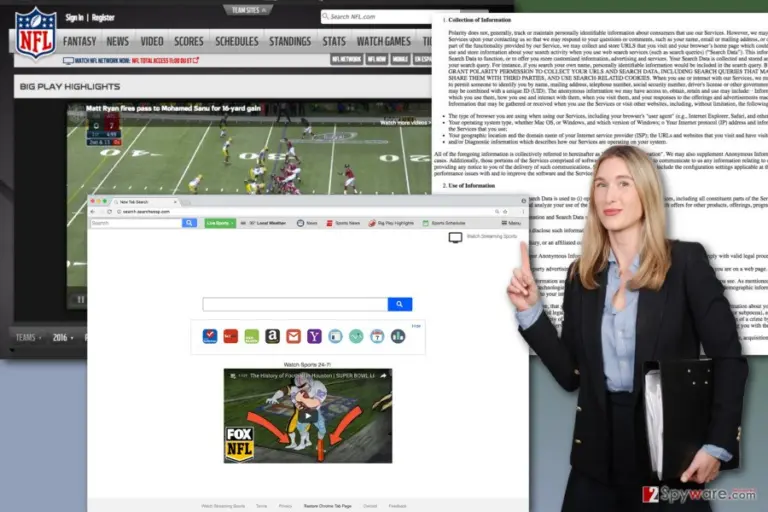768x512 pixels.
Task: Bookmark the page with the star icon
Action: point(505,212)
